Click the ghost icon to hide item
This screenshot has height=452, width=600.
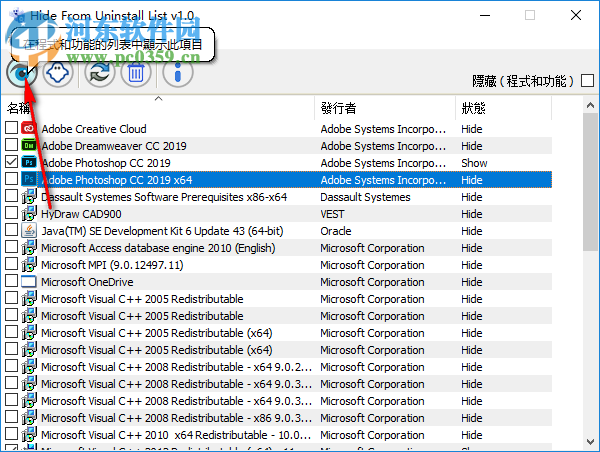pos(58,72)
